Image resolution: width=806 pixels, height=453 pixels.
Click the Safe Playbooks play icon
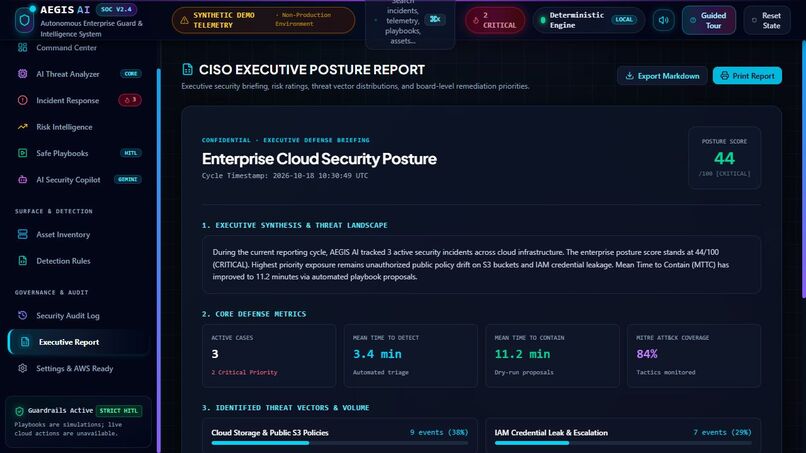click(23, 153)
